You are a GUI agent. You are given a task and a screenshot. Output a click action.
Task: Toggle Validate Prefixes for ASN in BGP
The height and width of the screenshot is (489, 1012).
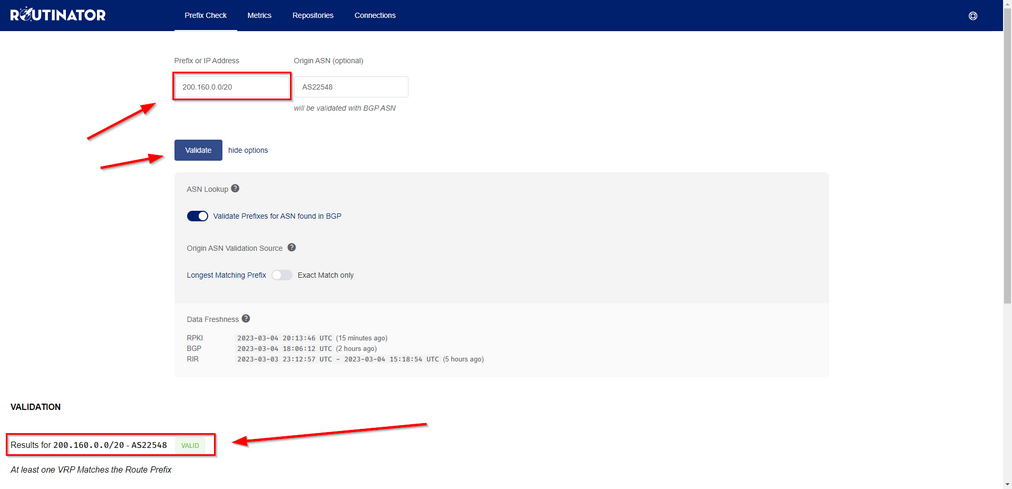pyautogui.click(x=197, y=216)
